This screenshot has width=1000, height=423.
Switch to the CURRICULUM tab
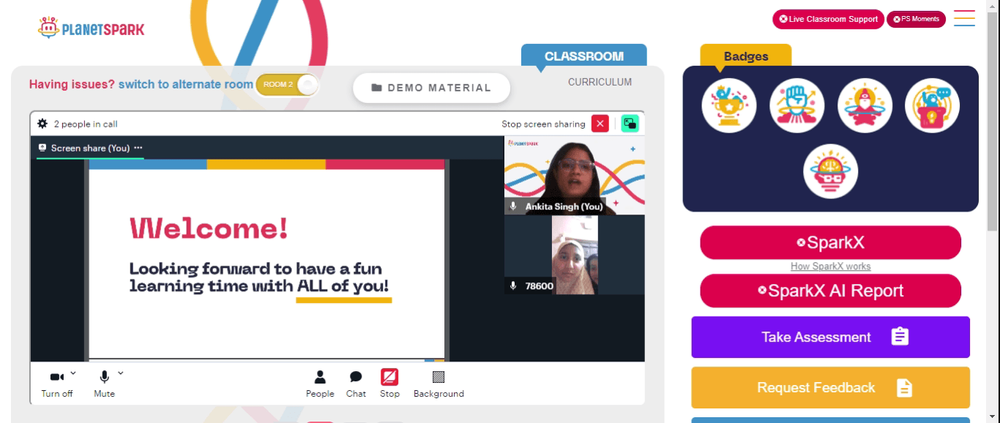click(x=600, y=82)
